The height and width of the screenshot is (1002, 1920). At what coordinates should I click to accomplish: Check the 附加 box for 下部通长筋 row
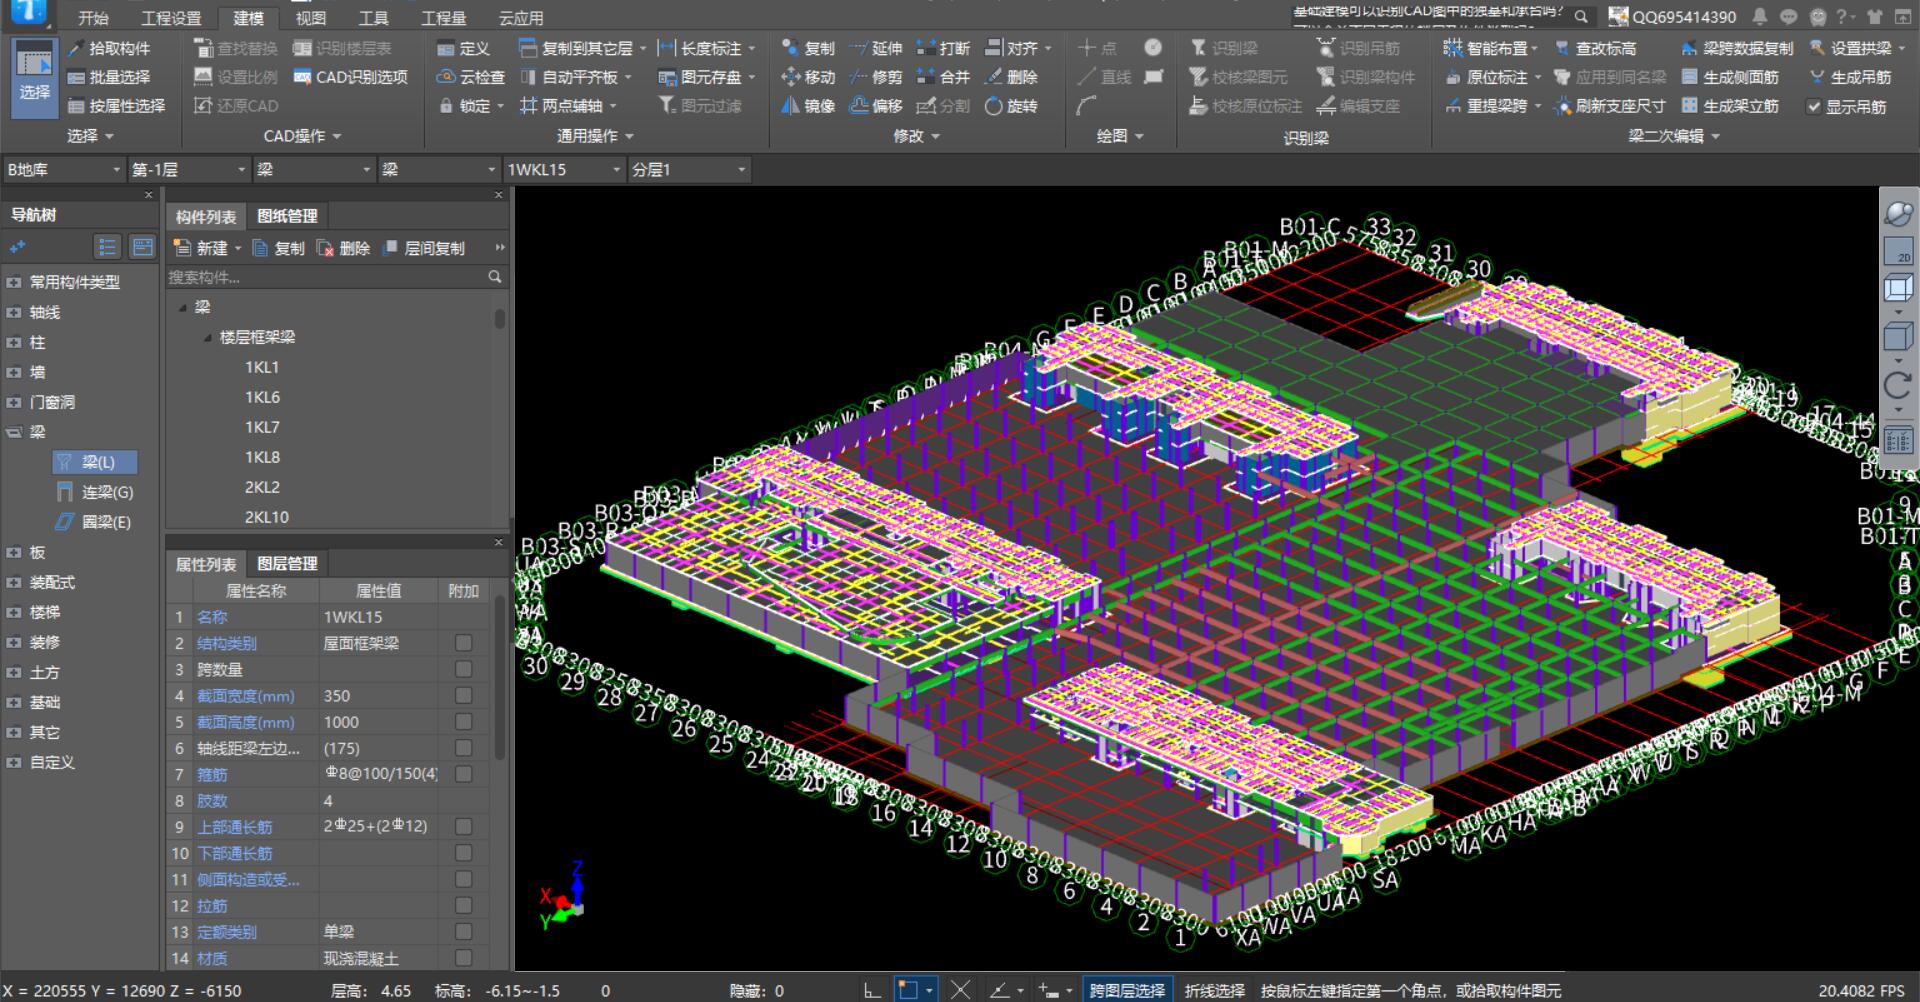tap(463, 852)
